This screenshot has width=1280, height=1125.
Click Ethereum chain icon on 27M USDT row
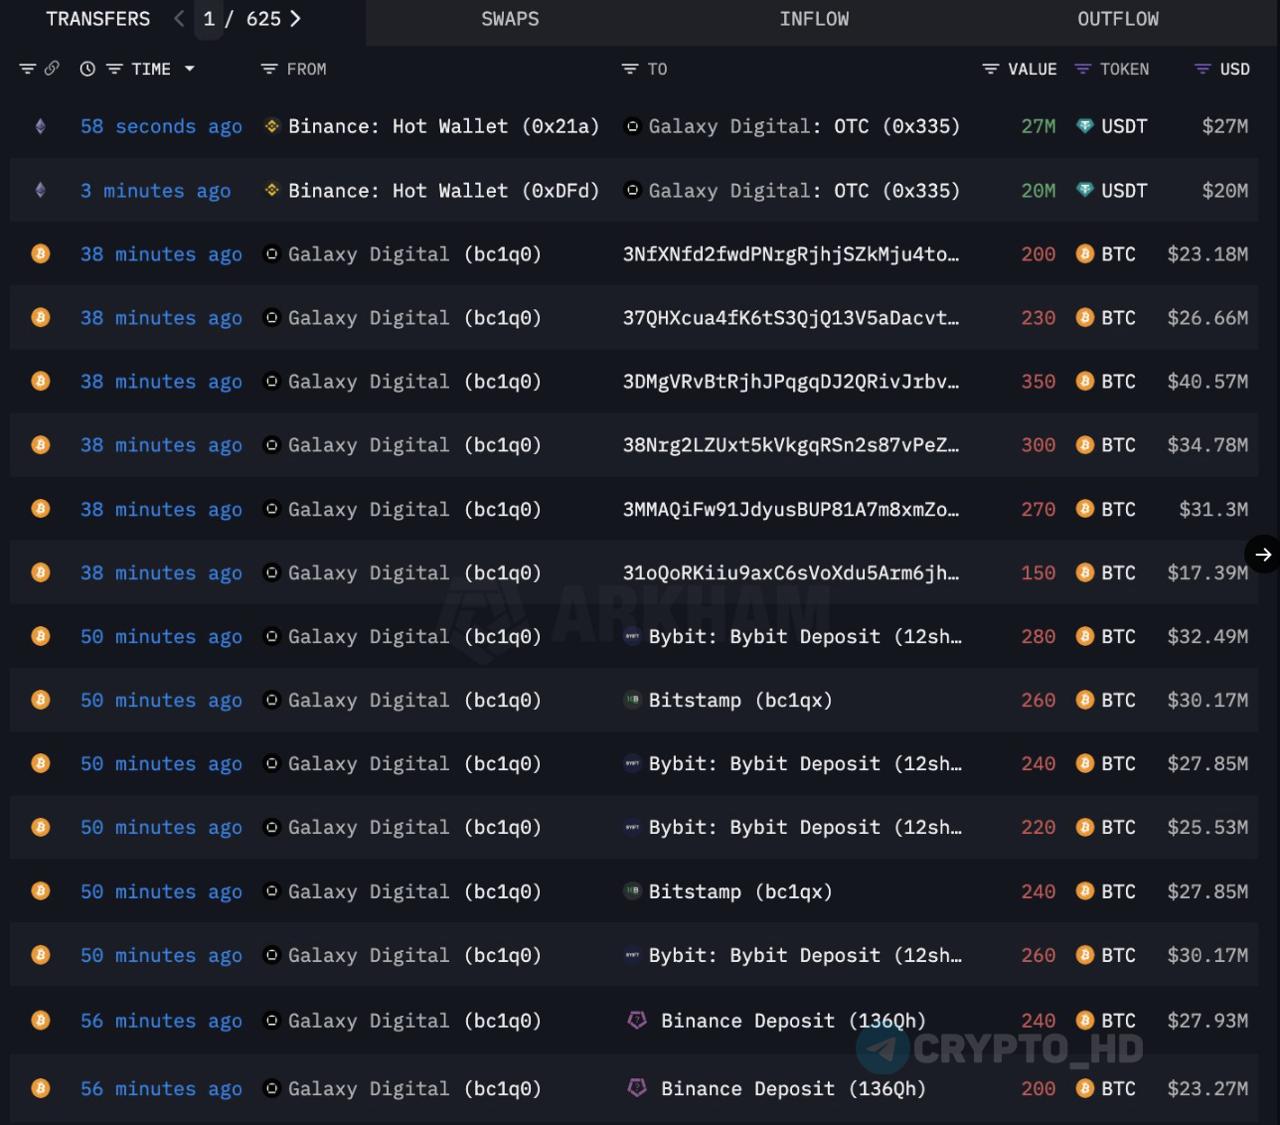(40, 127)
